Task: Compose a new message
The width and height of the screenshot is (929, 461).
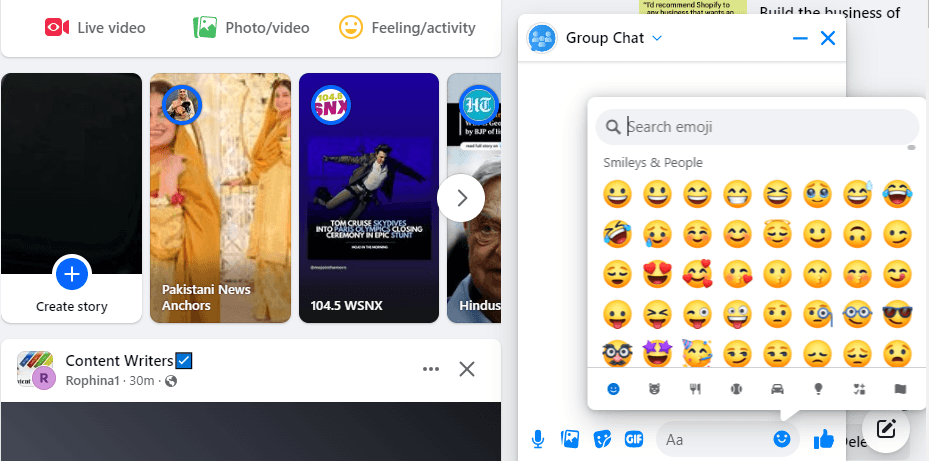Action: (885, 428)
